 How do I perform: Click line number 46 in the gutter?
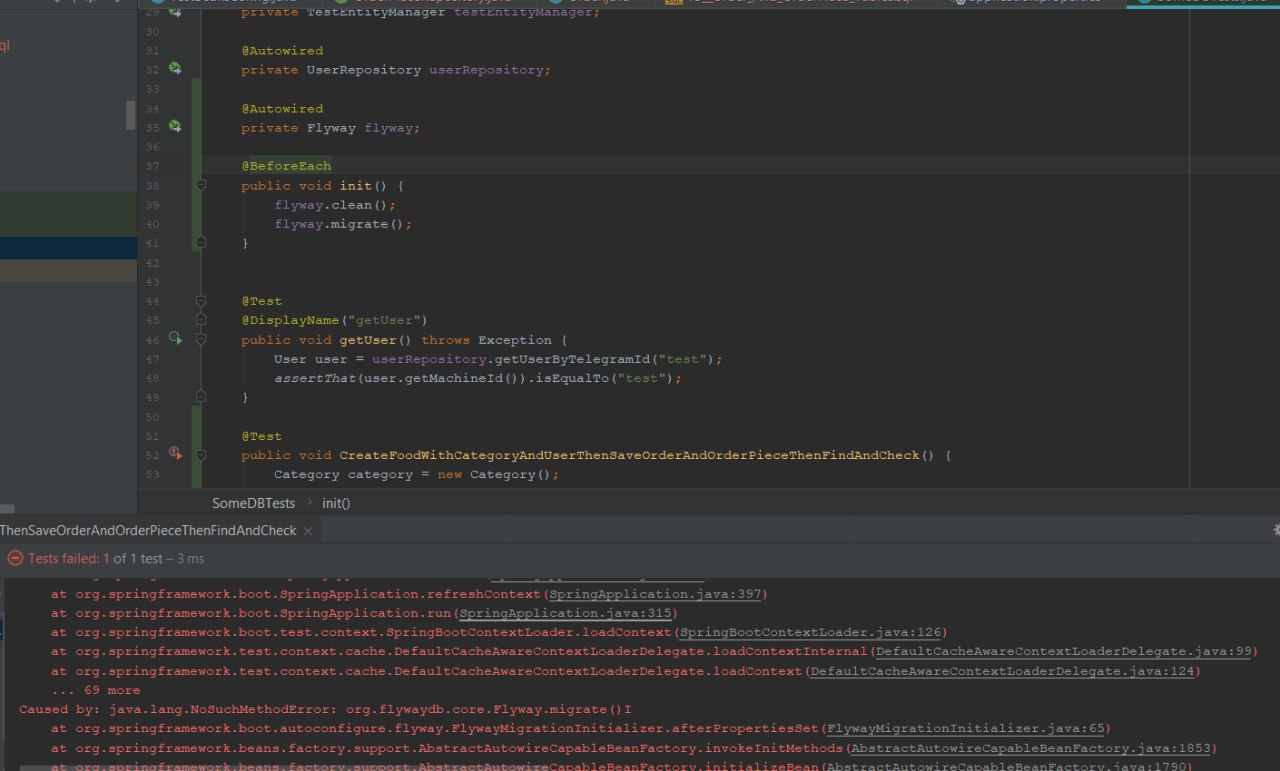pyautogui.click(x=152, y=340)
